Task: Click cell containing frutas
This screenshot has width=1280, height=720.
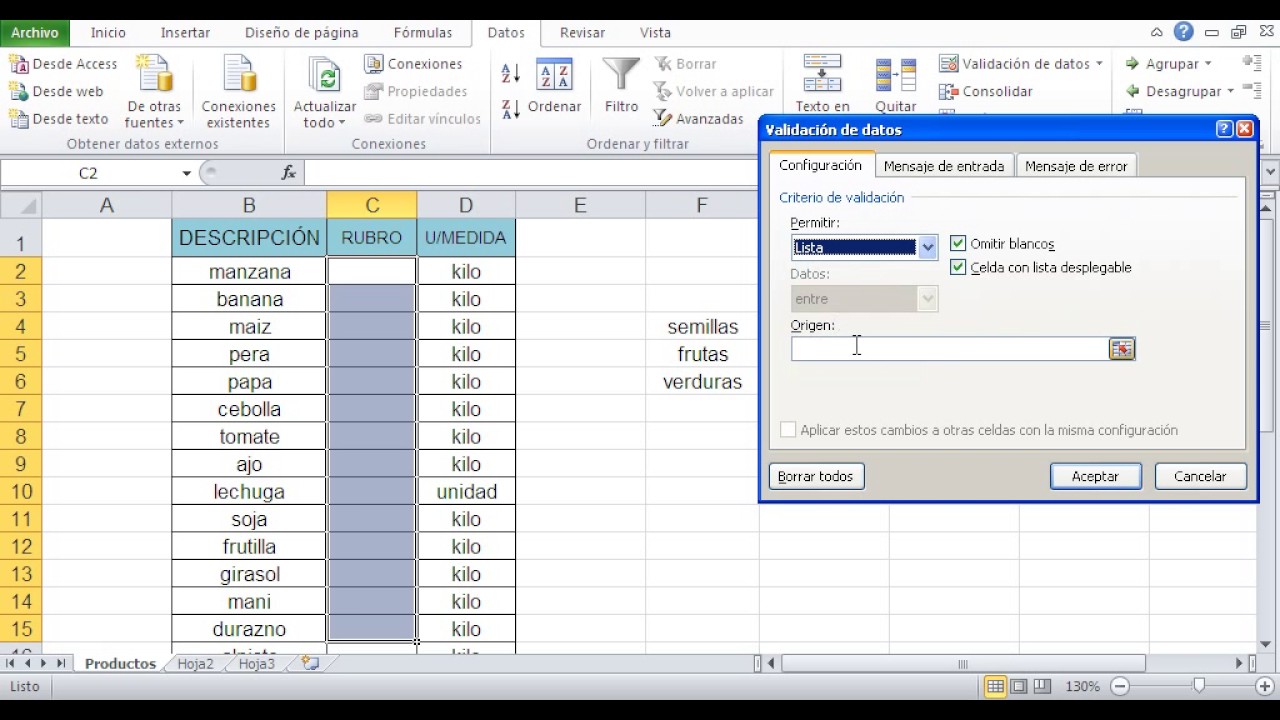Action: [x=702, y=354]
